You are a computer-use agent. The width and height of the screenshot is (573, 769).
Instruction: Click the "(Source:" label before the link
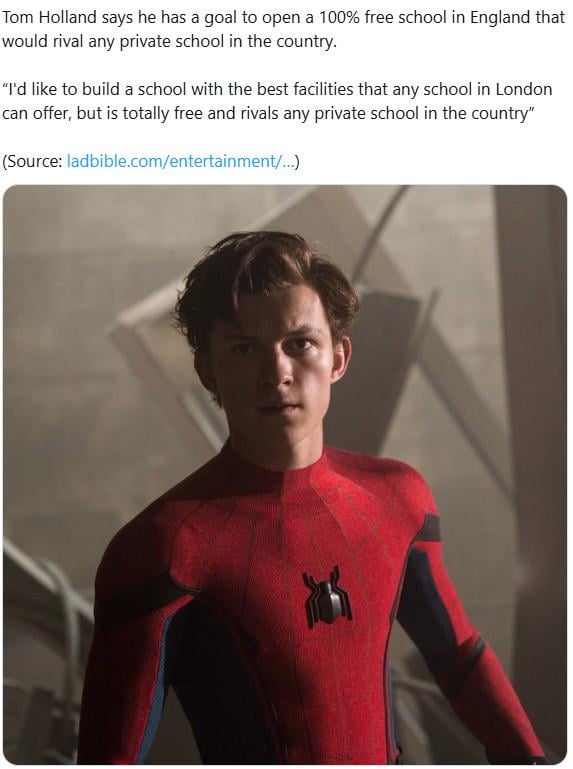(32, 161)
